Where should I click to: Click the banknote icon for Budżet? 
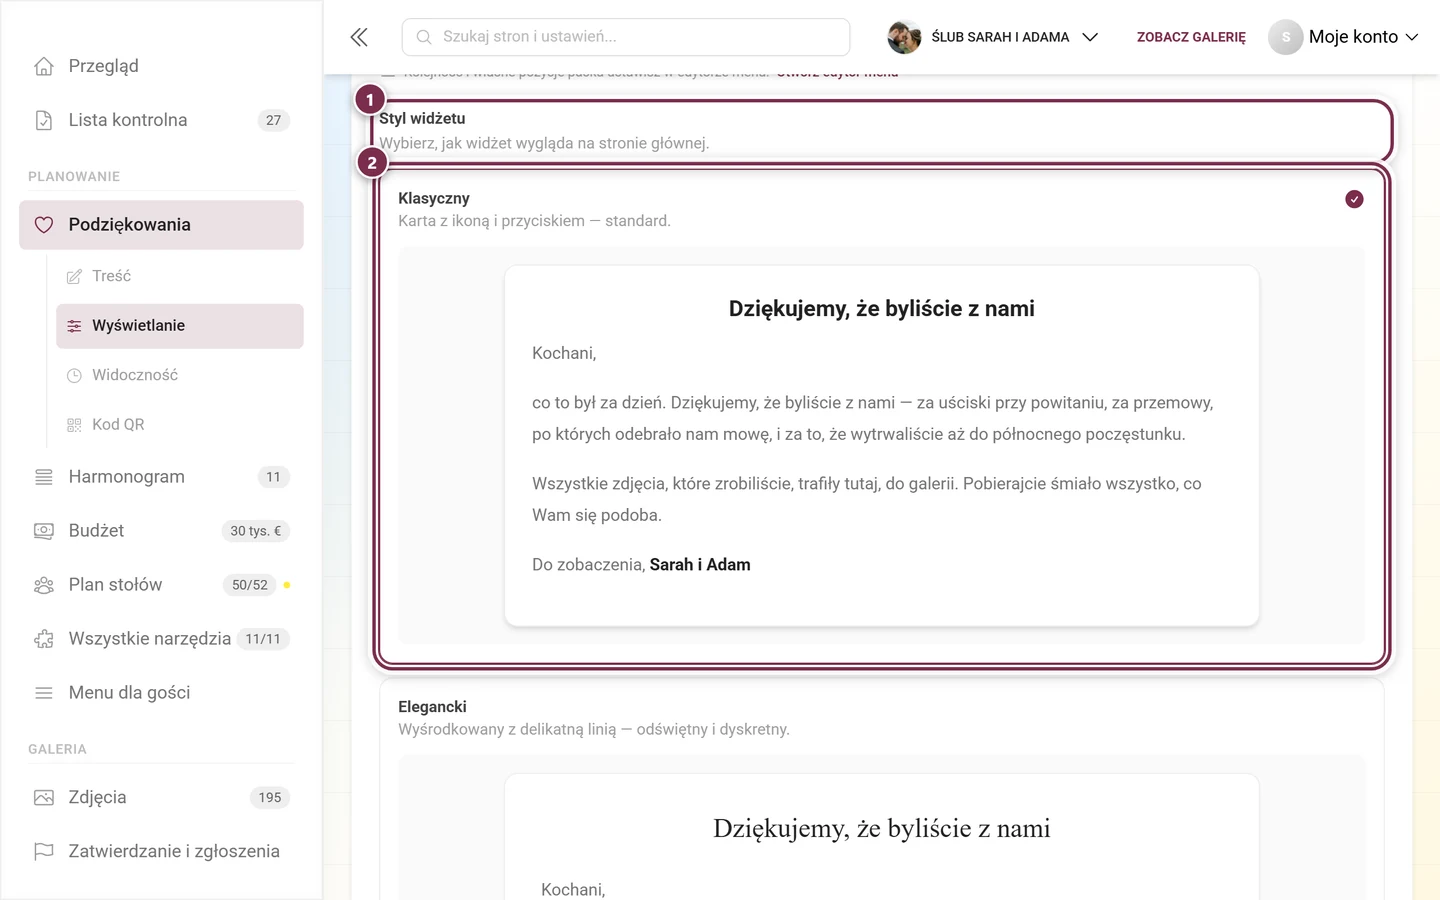tap(44, 531)
